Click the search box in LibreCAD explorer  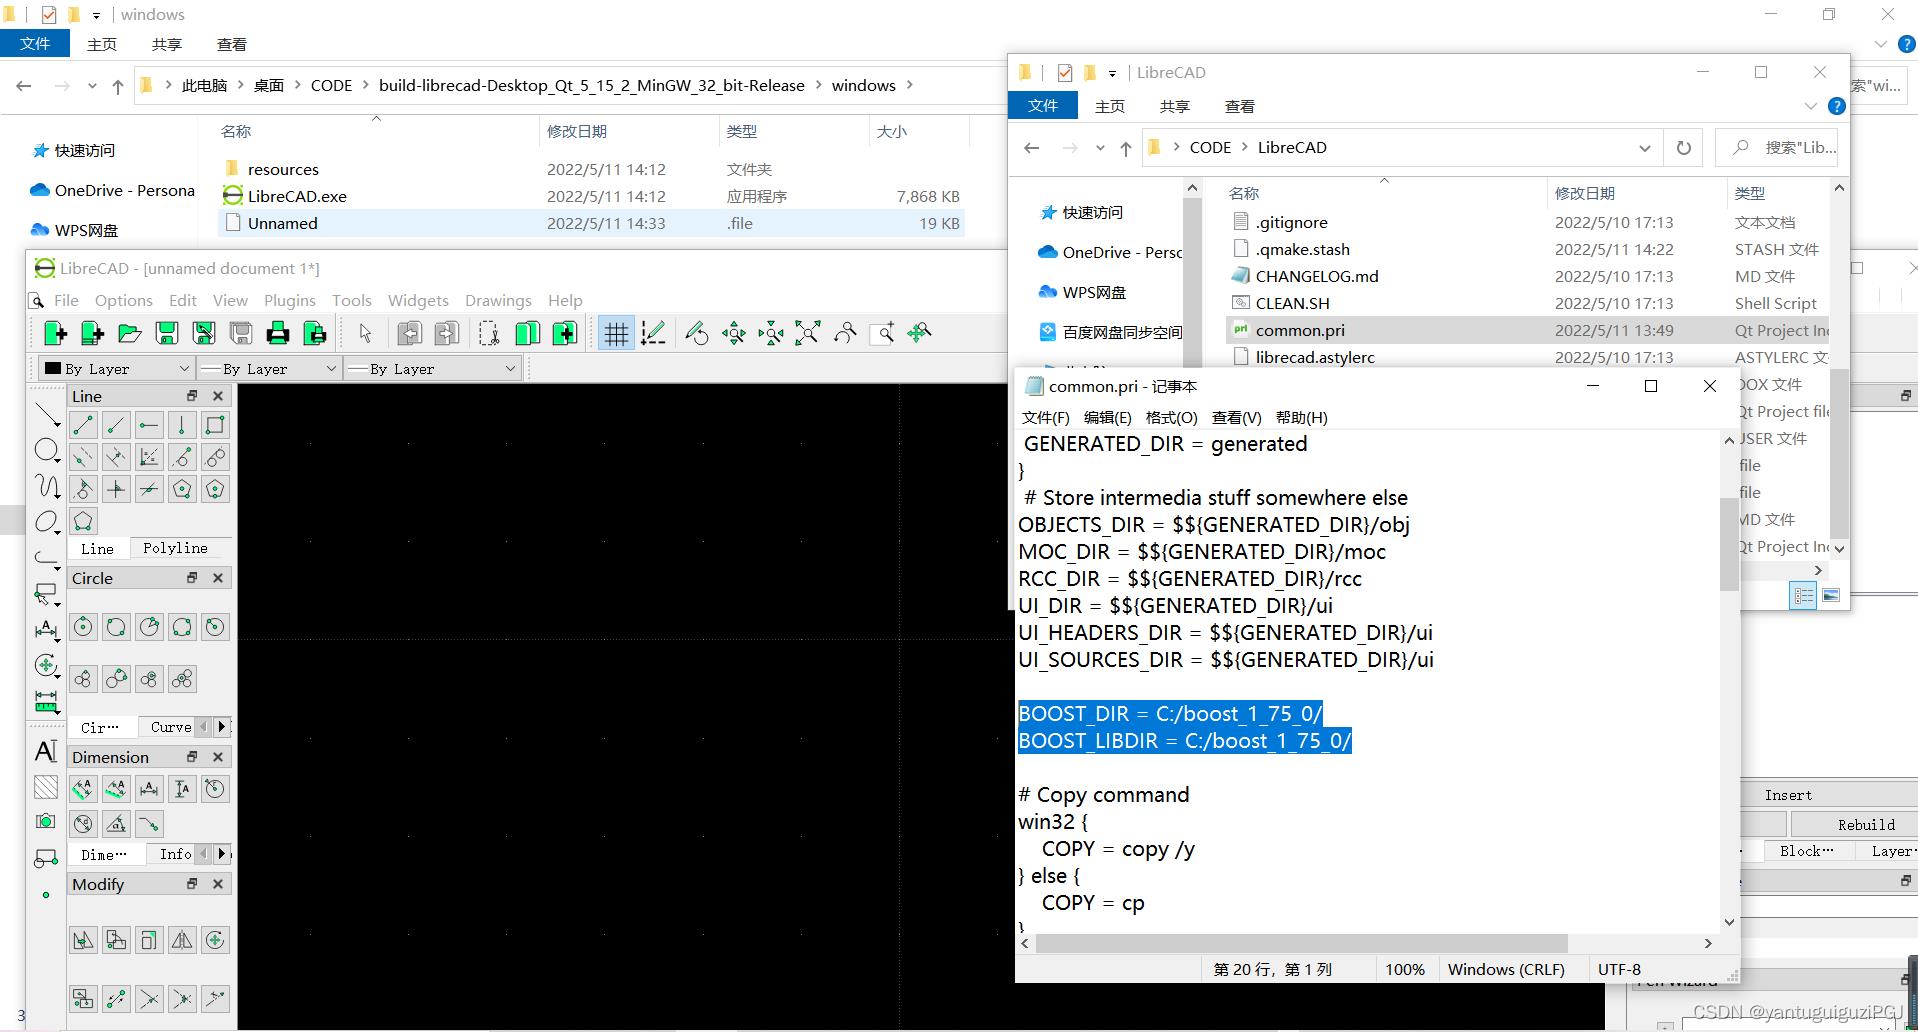(x=1777, y=148)
